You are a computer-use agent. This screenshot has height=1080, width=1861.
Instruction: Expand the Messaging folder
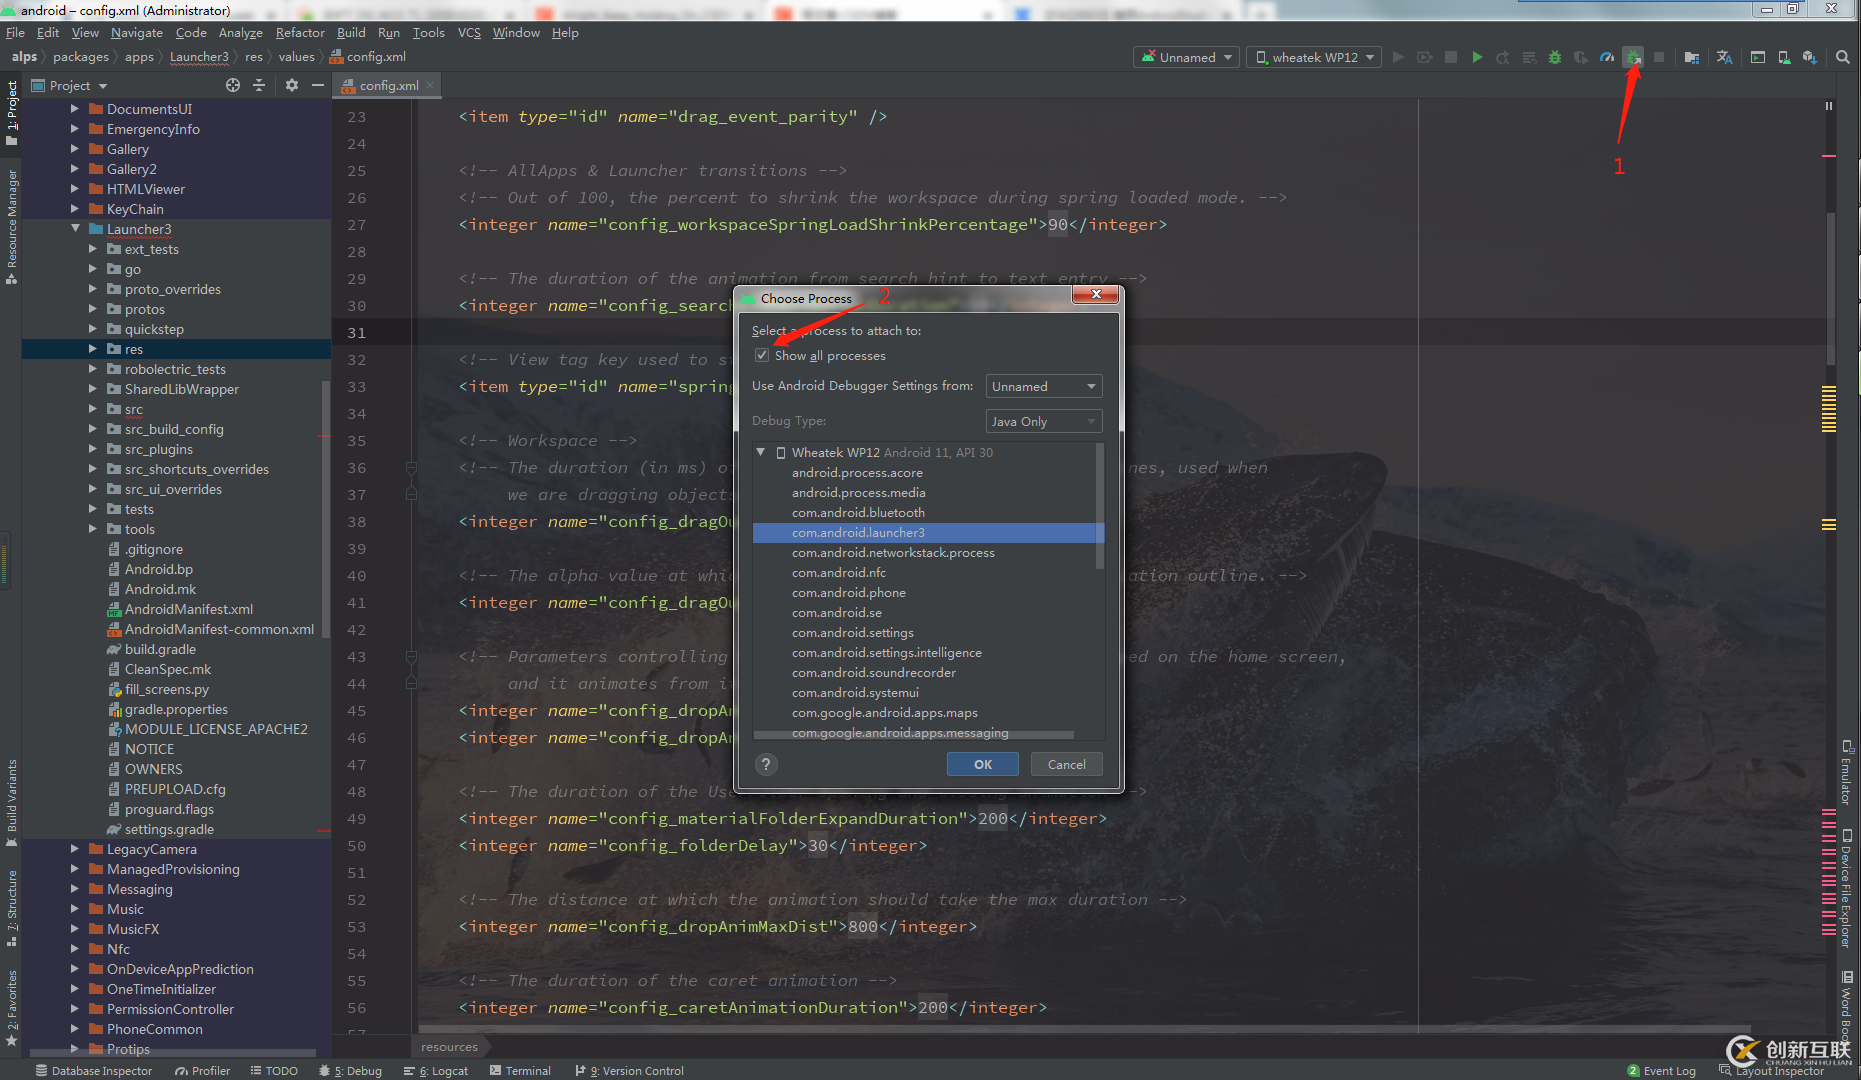[75, 889]
